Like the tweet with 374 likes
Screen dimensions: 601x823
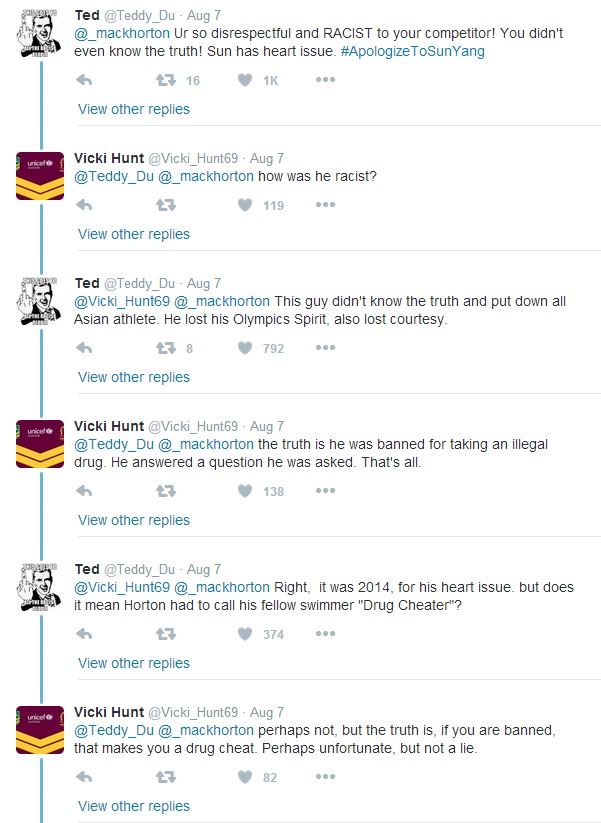click(x=245, y=634)
